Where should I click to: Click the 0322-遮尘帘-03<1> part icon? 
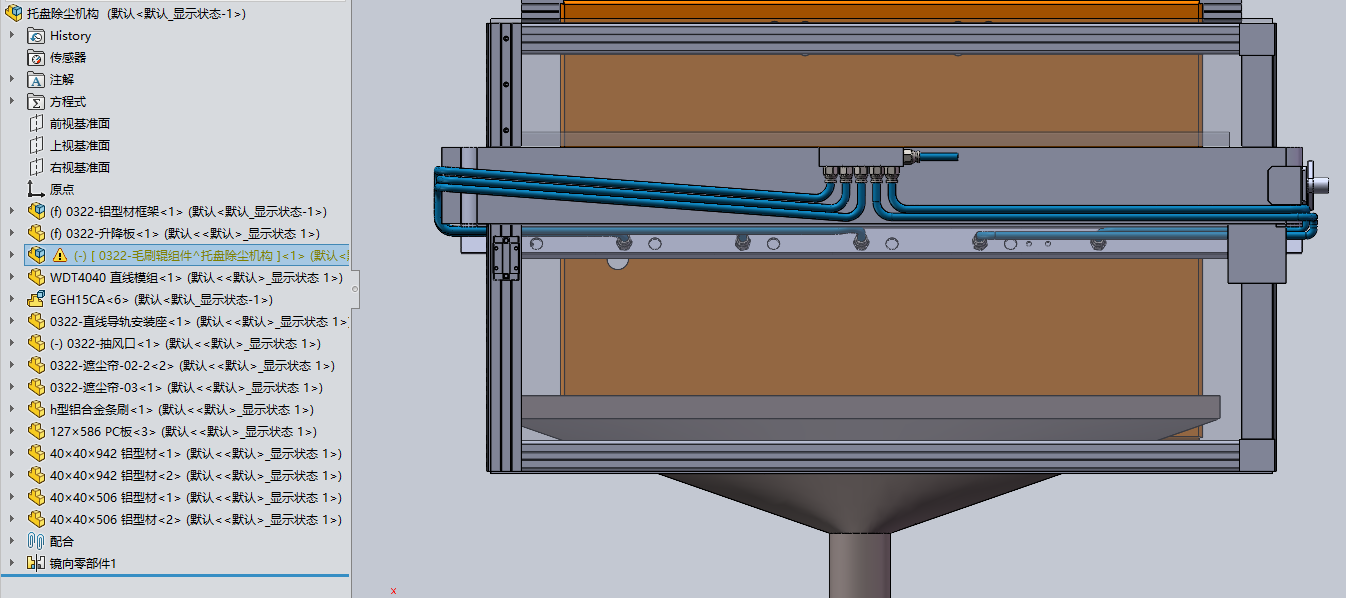(36, 388)
